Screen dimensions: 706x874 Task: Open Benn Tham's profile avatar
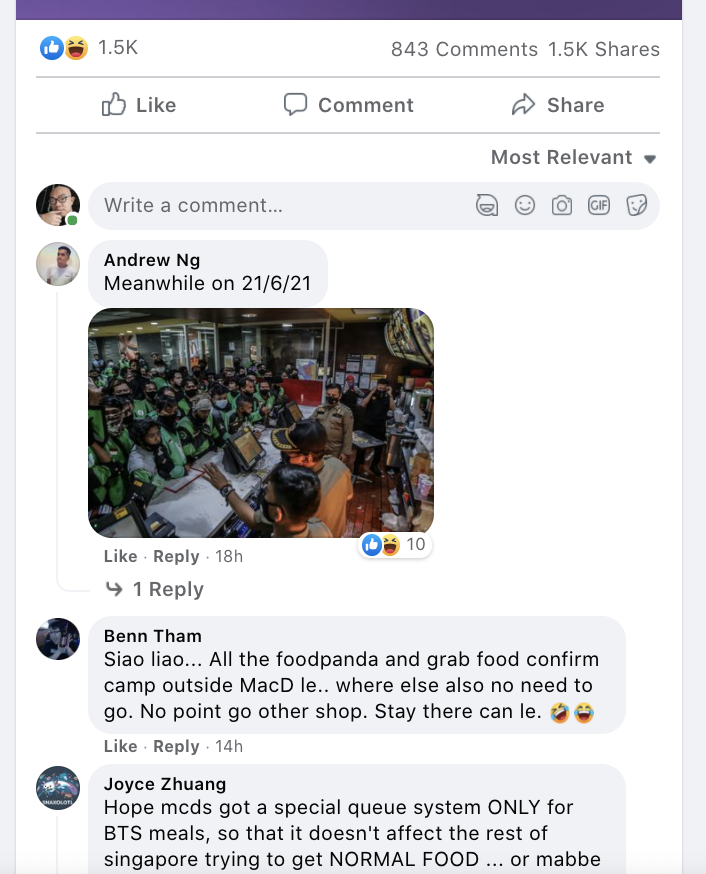point(58,638)
